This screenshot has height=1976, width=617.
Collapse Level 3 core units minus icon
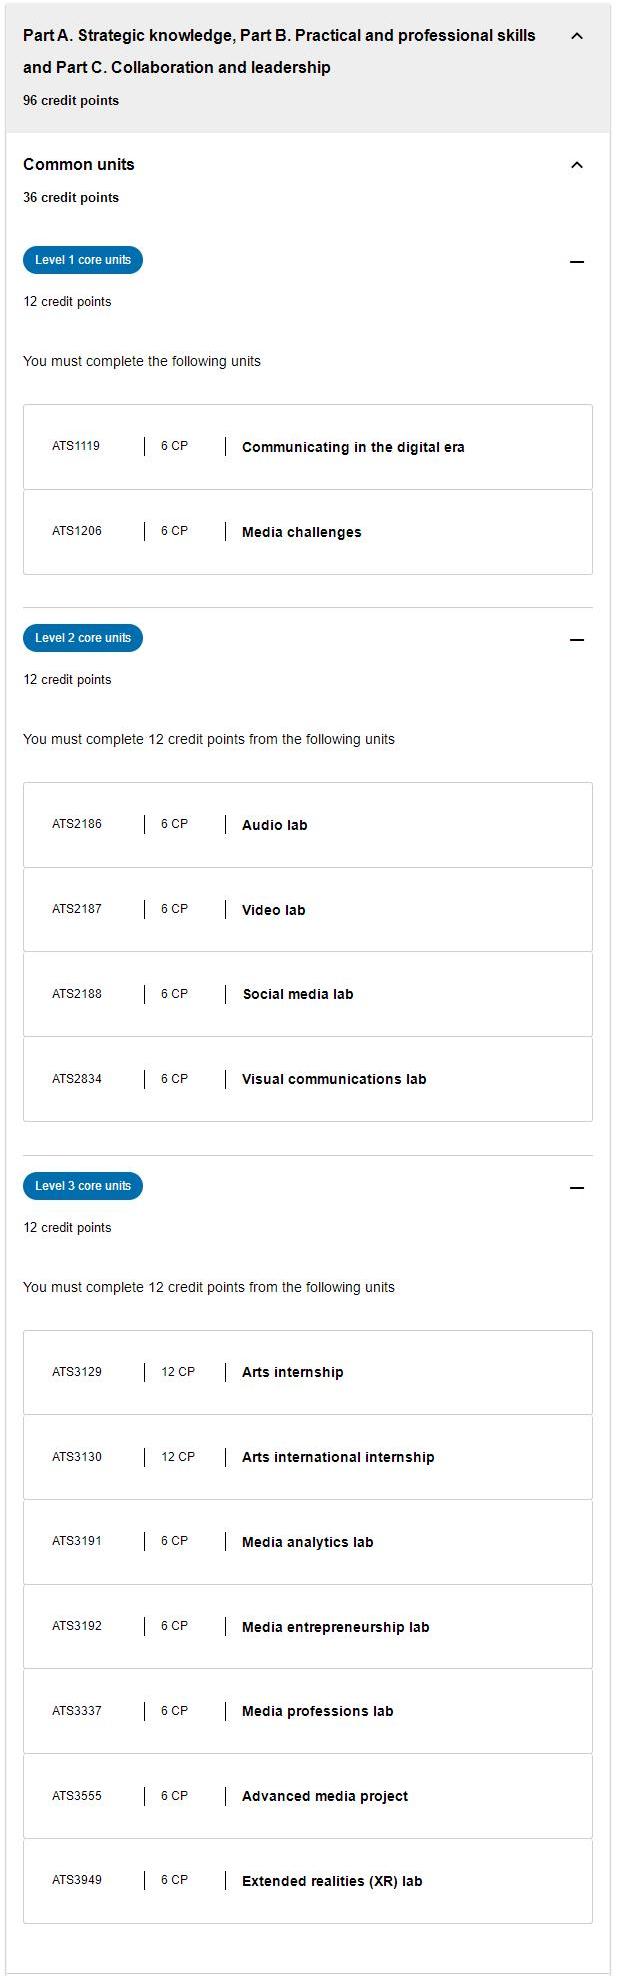pos(576,1188)
